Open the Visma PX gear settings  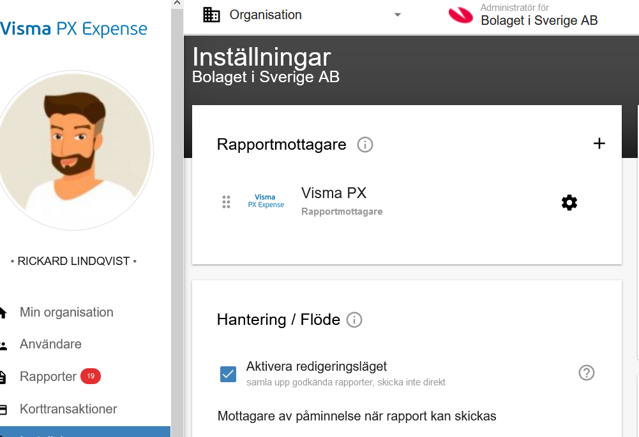[x=569, y=203]
